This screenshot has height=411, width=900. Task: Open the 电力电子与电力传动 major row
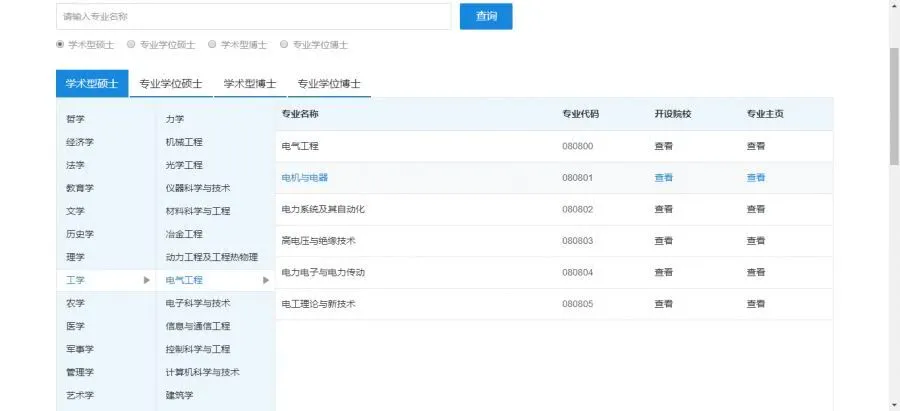[323, 272]
